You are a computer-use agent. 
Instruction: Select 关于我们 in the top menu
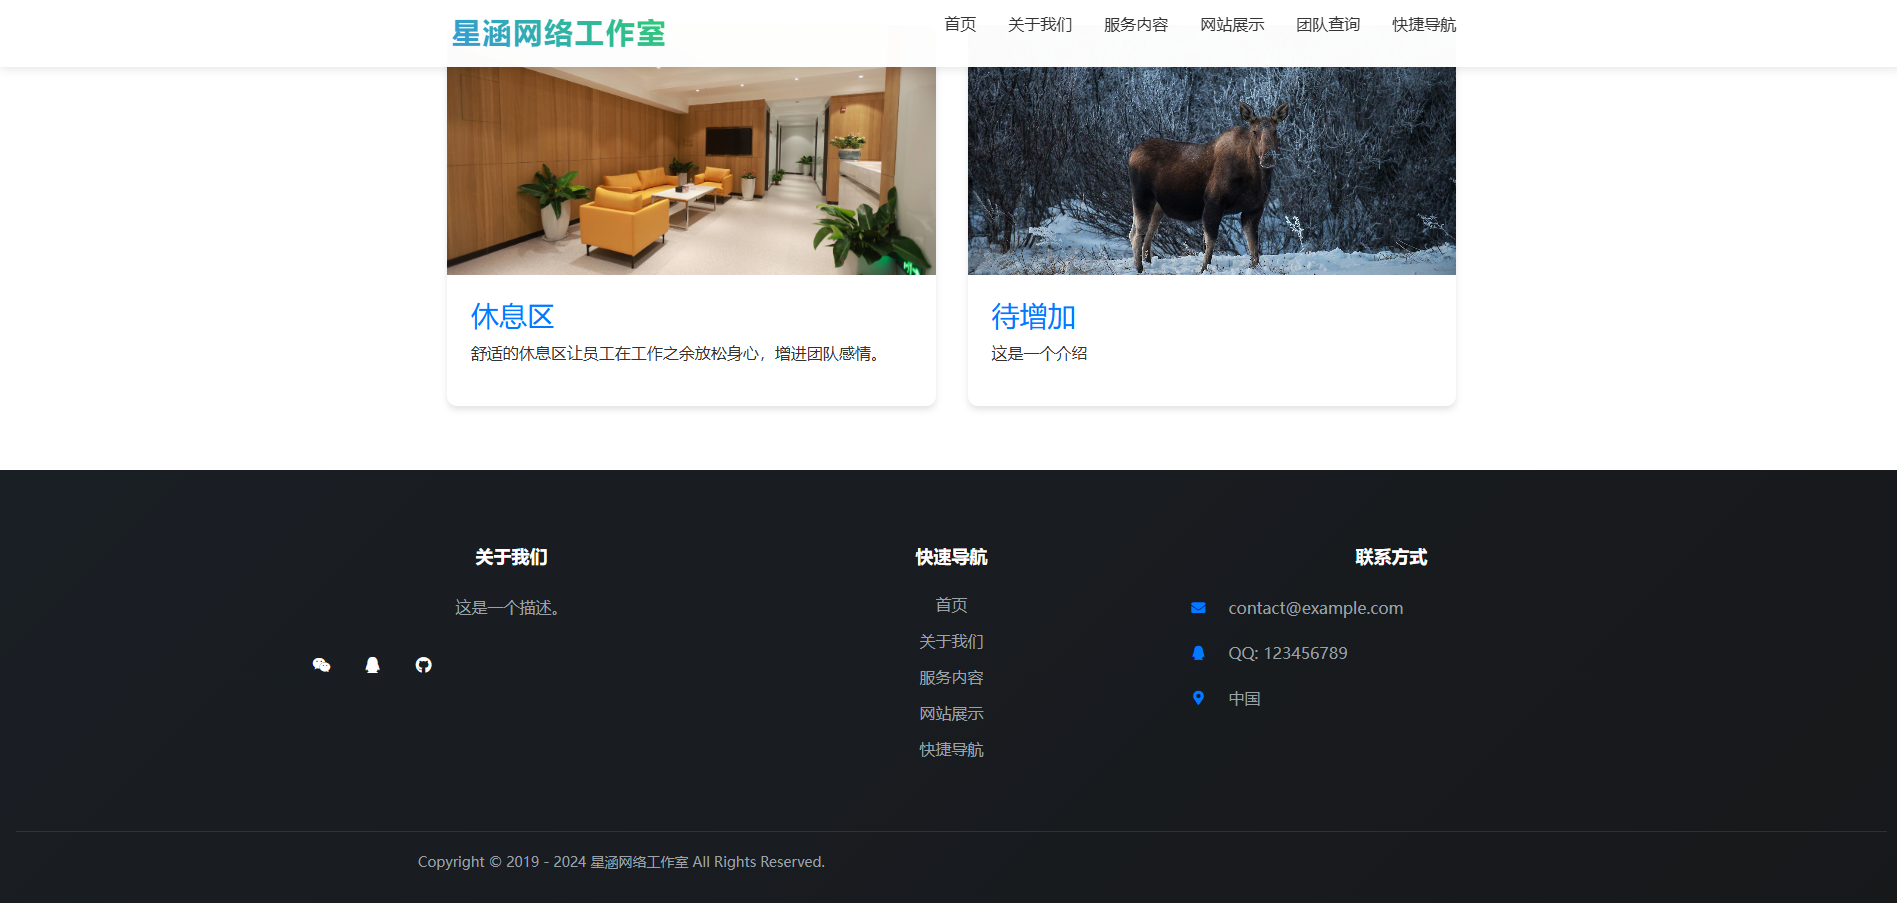[1040, 25]
